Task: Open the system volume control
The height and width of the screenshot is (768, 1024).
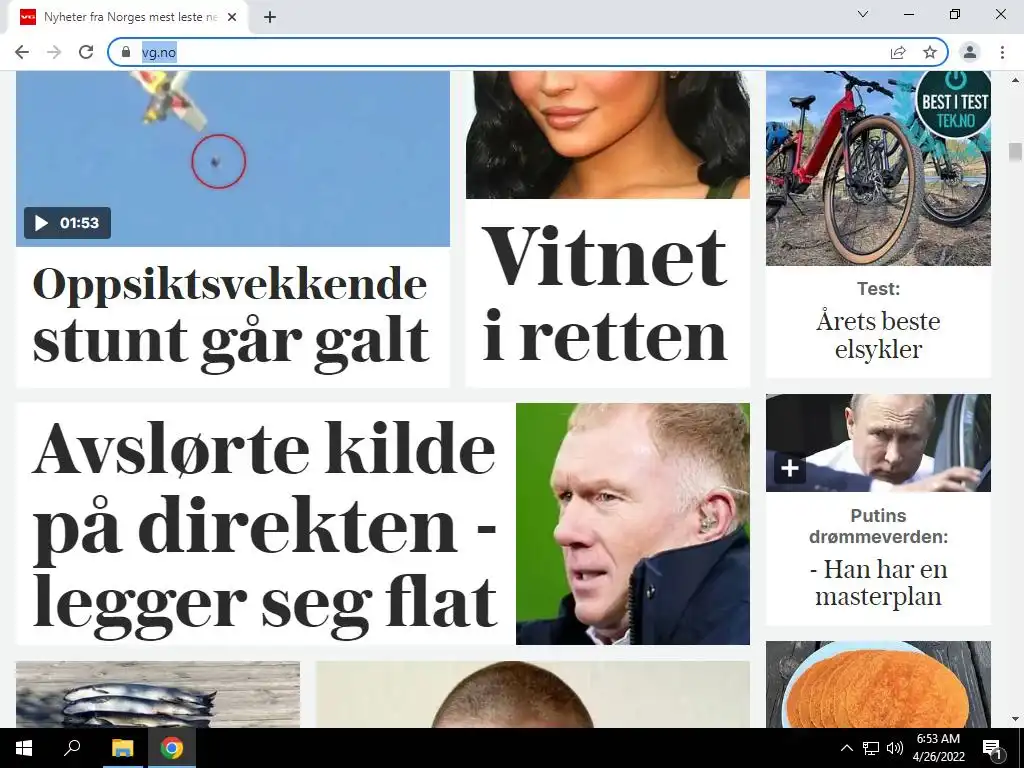Action: [895, 748]
